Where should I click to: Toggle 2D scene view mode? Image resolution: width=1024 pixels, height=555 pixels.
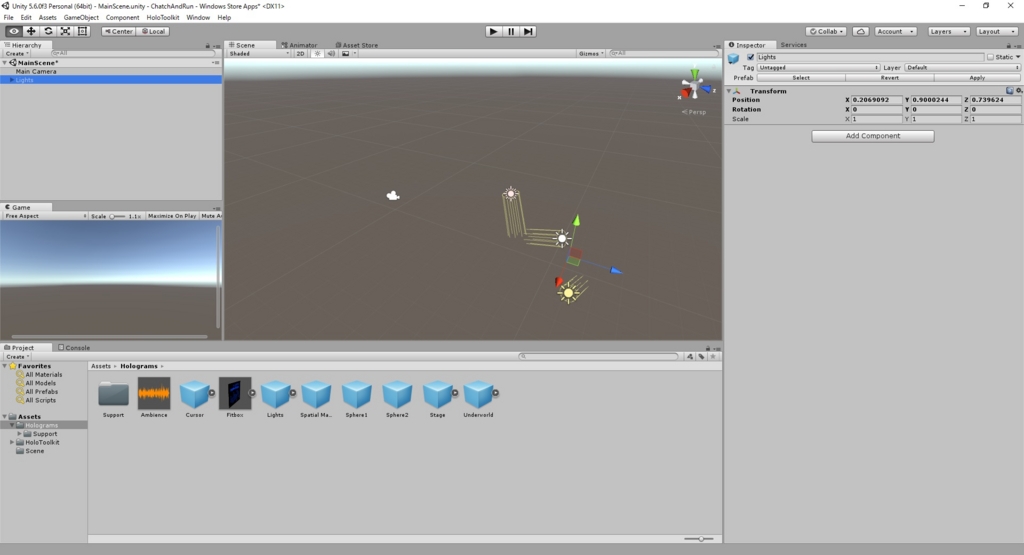tap(300, 54)
